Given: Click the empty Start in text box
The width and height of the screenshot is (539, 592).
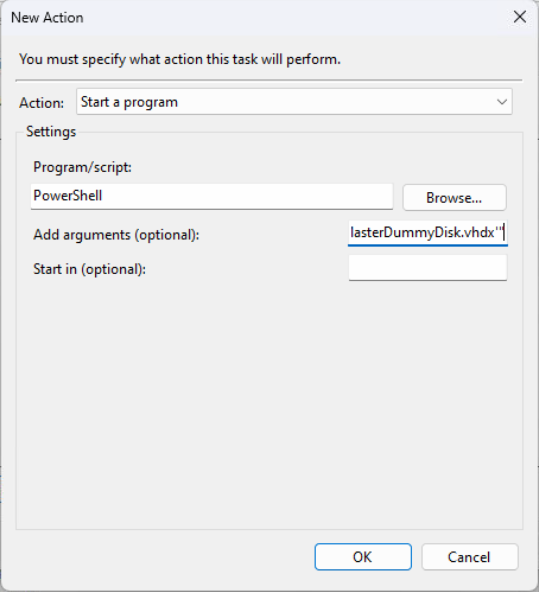Looking at the screenshot, I should (428, 268).
